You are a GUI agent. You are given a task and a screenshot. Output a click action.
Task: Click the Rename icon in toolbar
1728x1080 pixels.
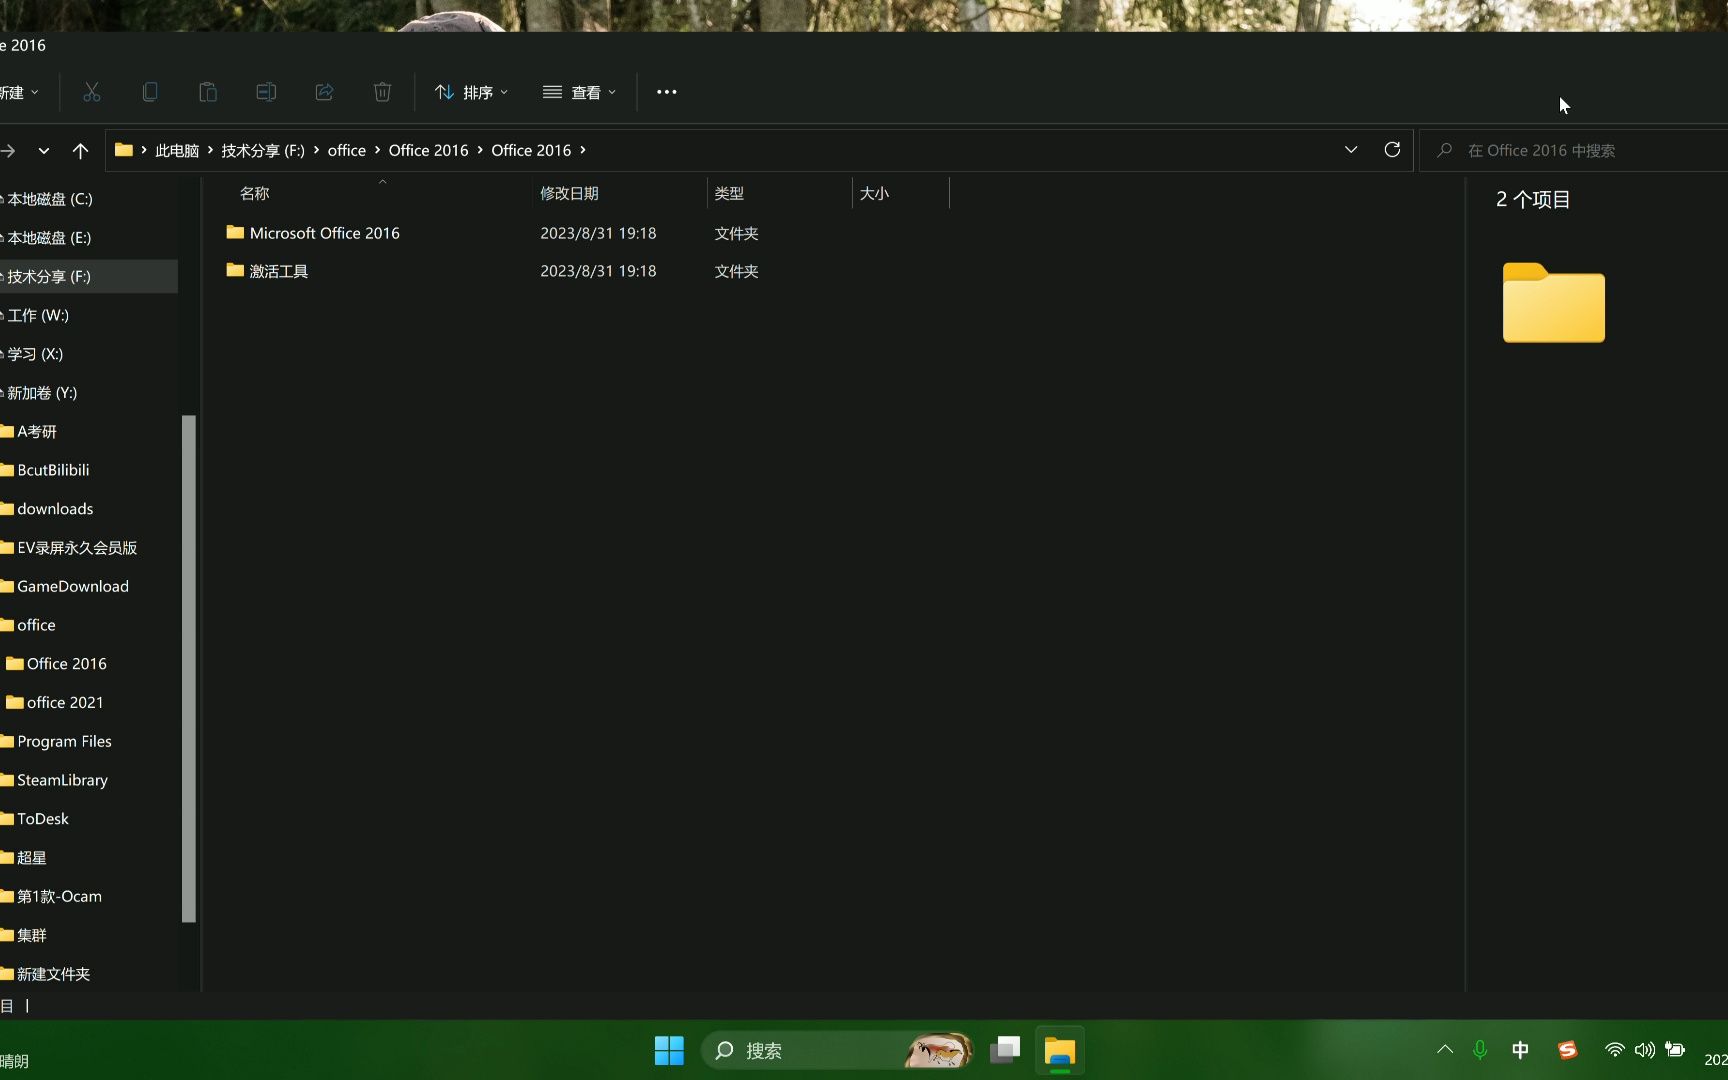(x=266, y=92)
